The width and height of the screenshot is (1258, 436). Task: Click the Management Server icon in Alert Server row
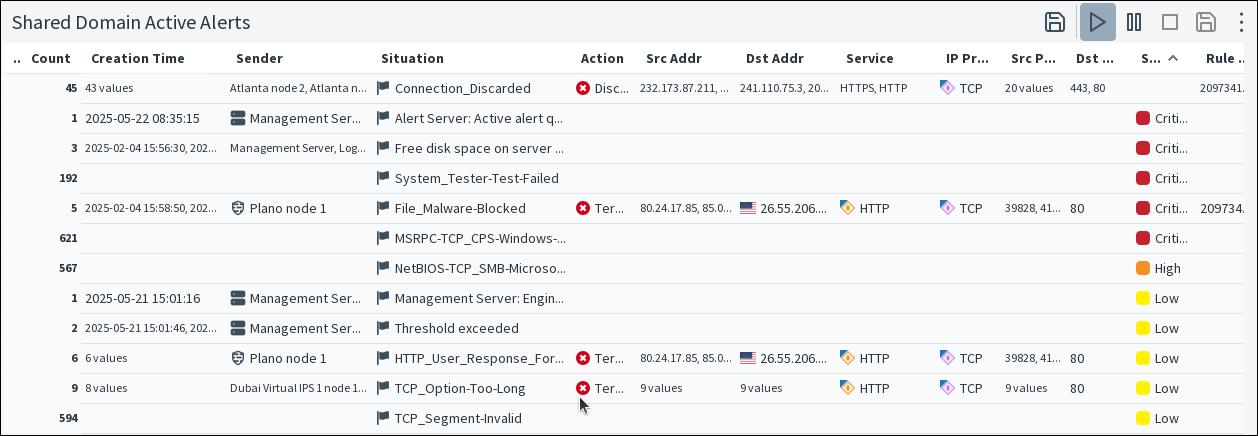click(x=238, y=118)
